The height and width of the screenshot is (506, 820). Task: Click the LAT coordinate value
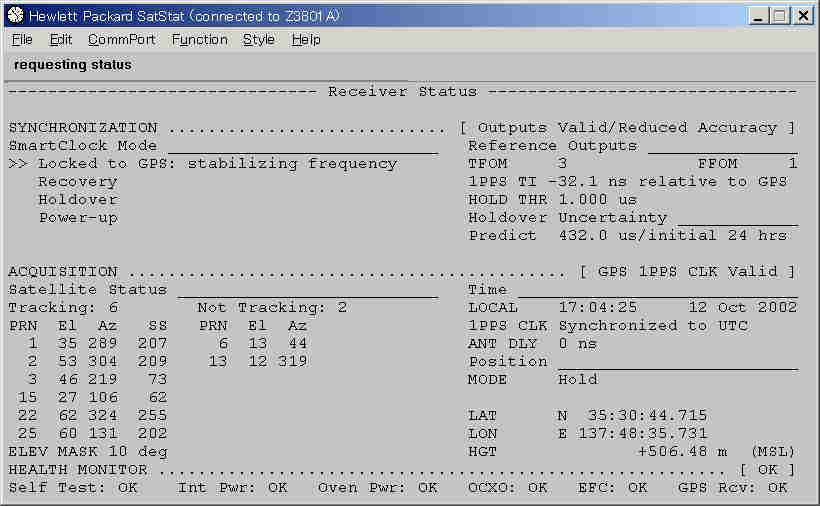[x=632, y=416]
